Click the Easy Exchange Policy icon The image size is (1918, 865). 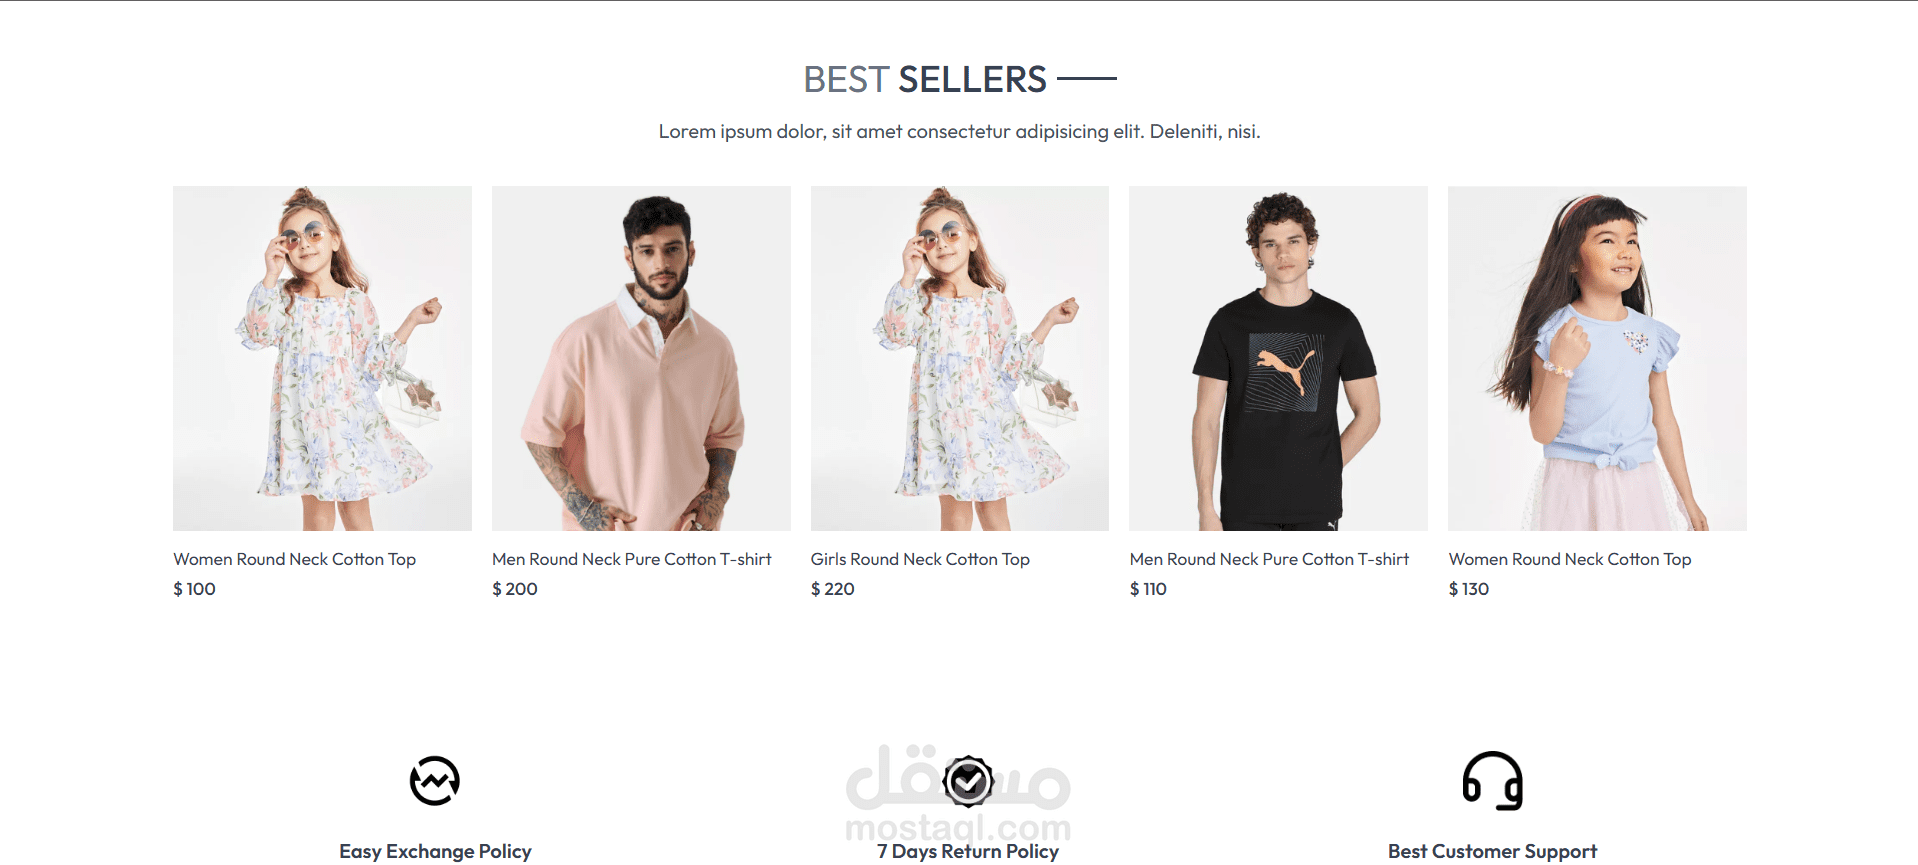pos(435,781)
